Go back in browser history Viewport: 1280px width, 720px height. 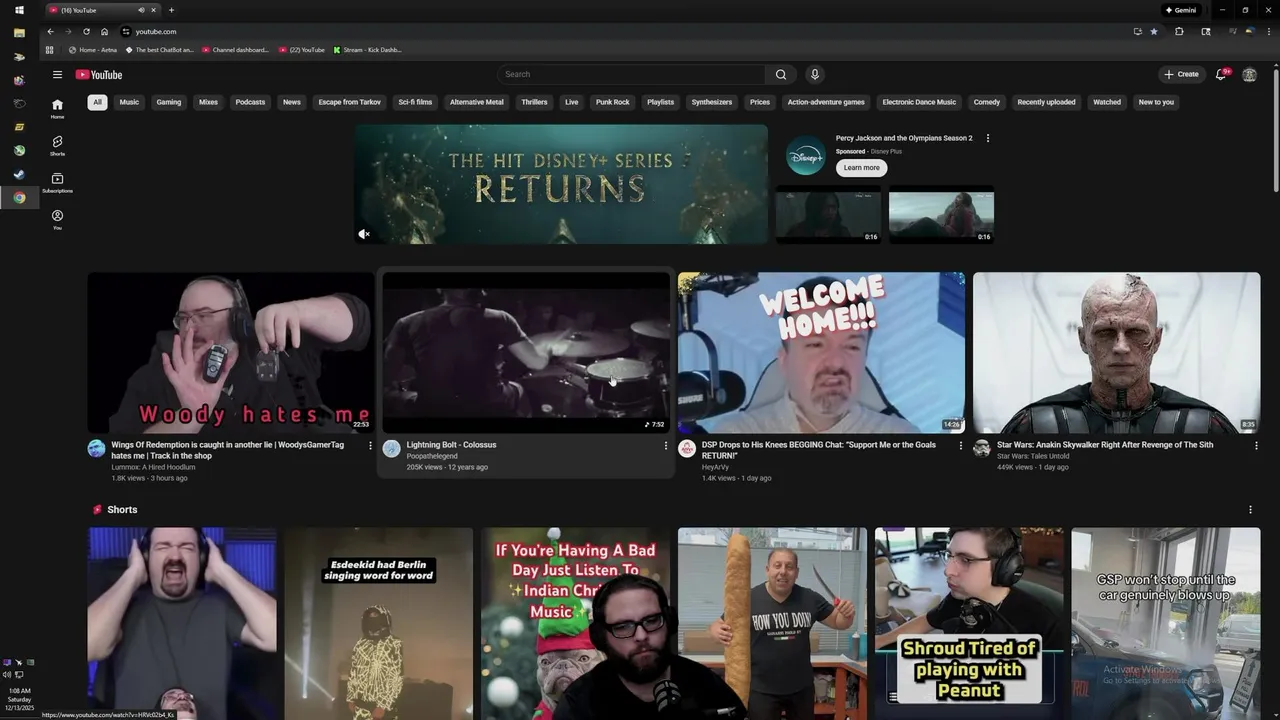coord(50,31)
